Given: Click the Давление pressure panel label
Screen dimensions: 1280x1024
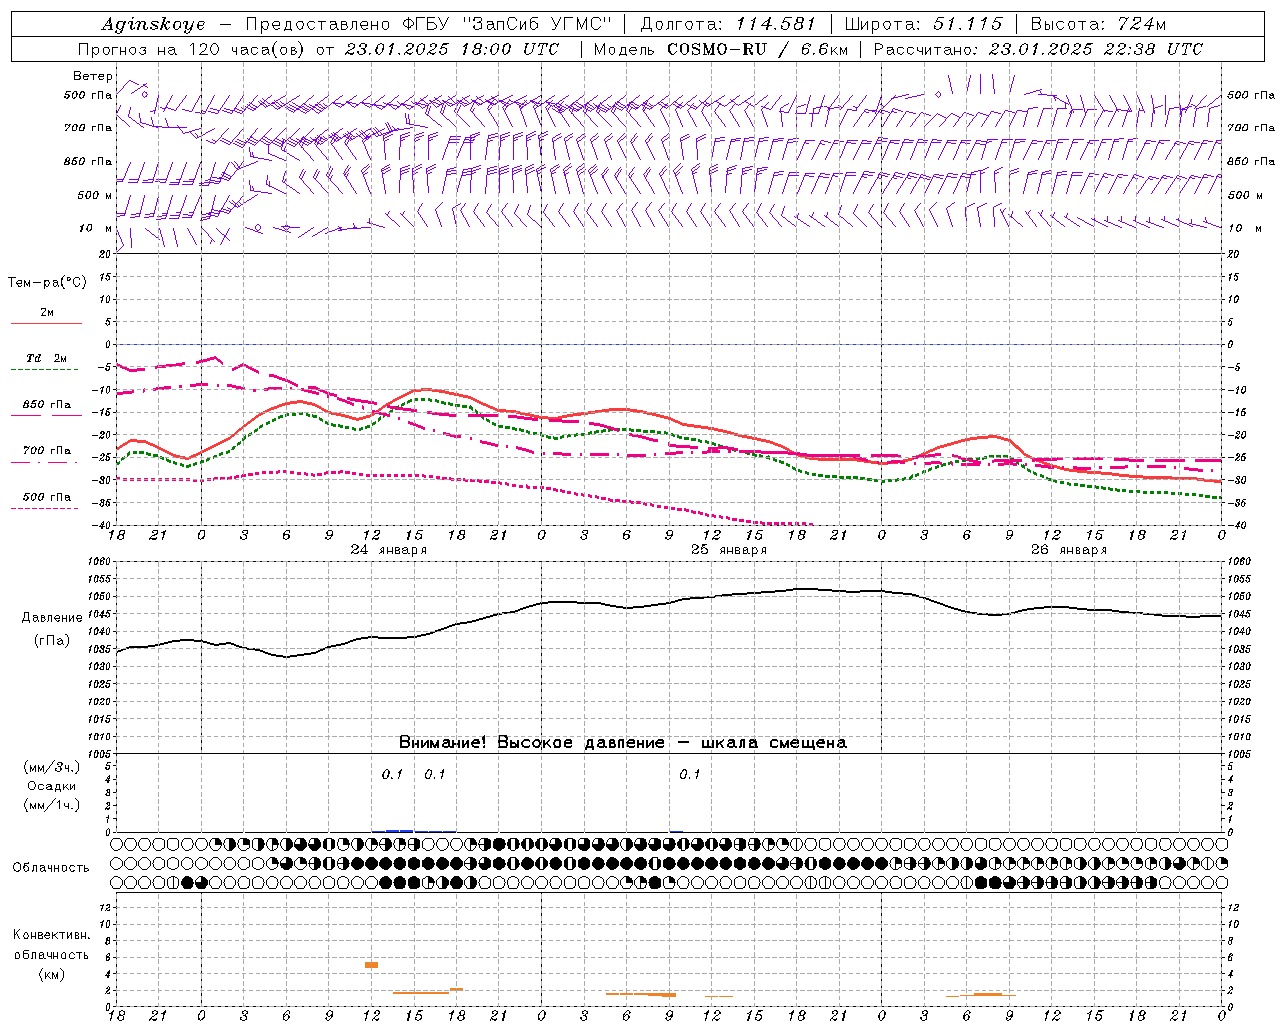Looking at the screenshot, I should point(52,618).
